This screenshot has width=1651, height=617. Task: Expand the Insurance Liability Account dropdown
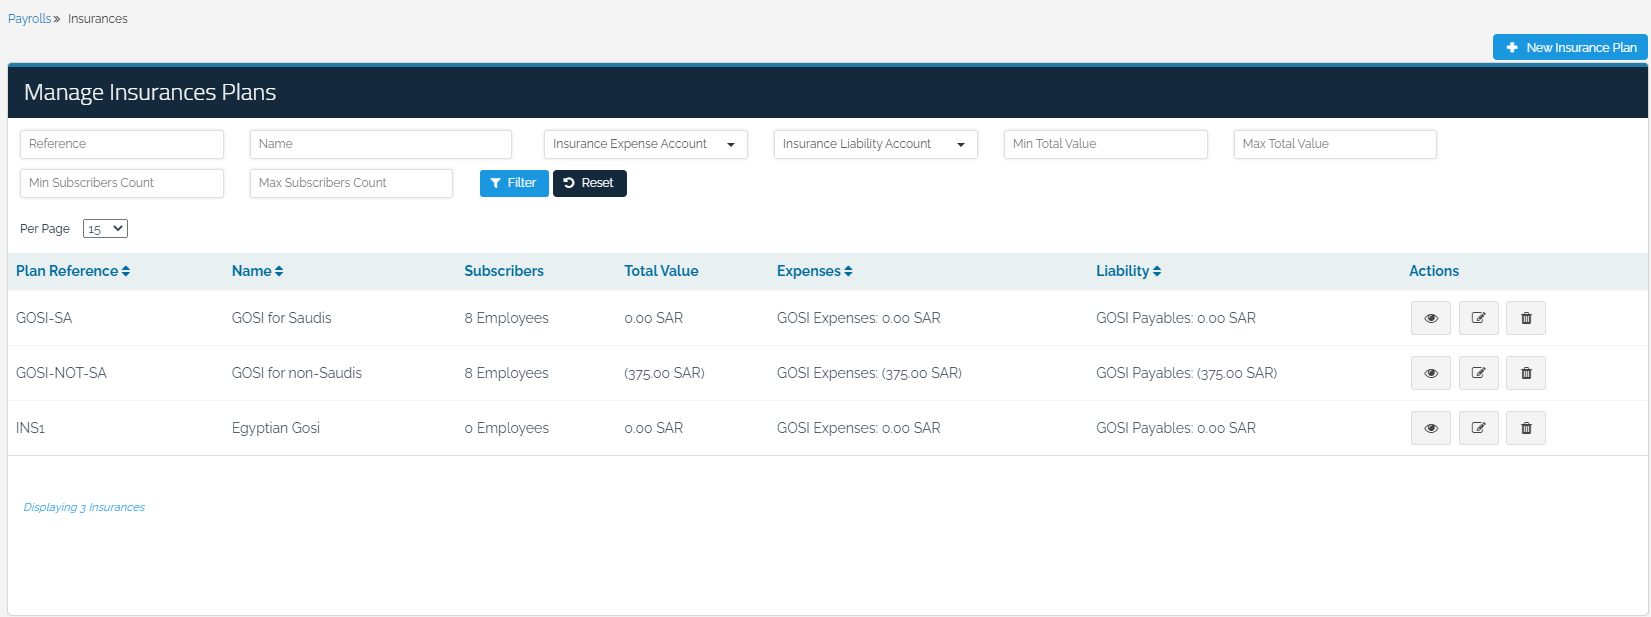tap(875, 144)
